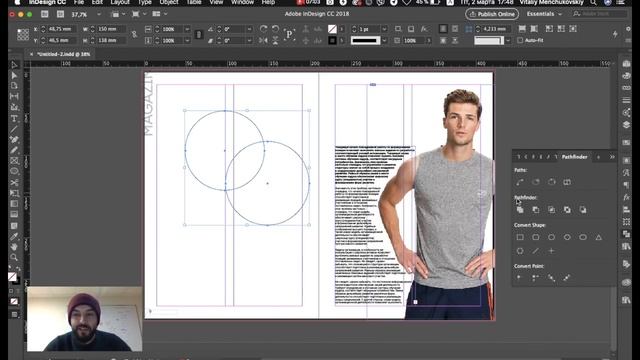This screenshot has width=640, height=360.
Task: Select the Eyedropper tool
Action: point(14,236)
